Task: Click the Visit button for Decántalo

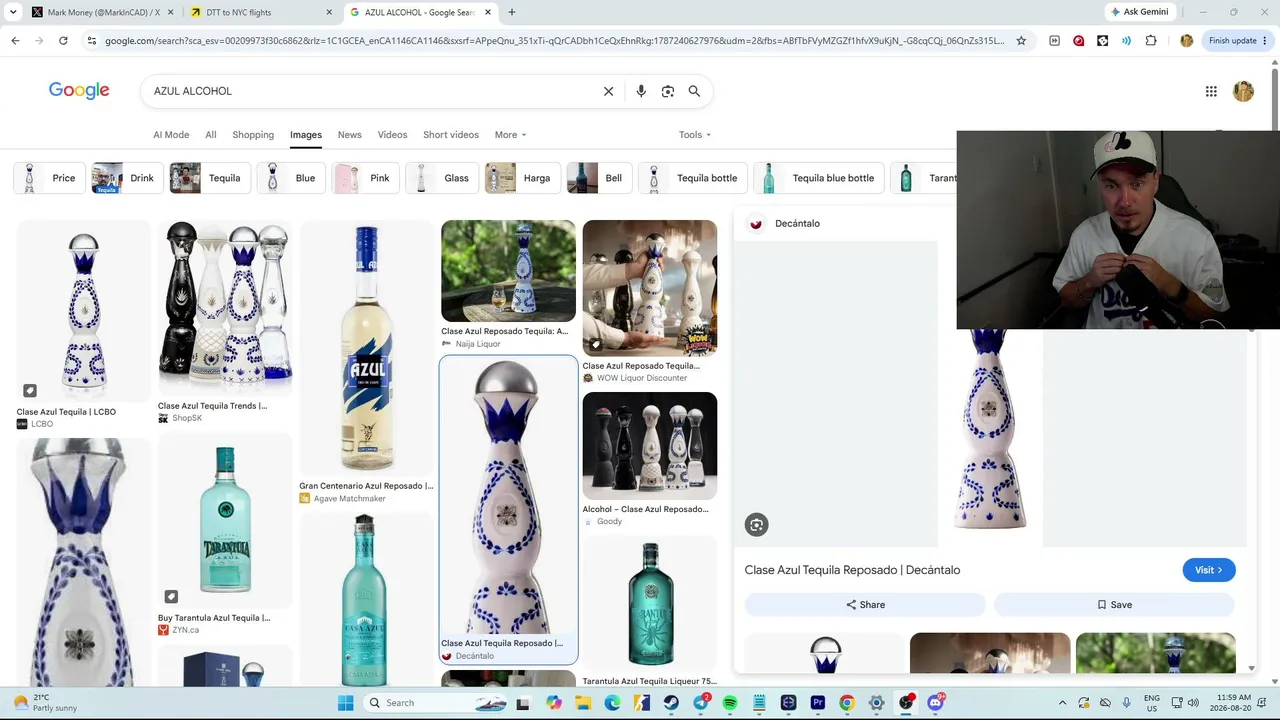Action: 1209,570
